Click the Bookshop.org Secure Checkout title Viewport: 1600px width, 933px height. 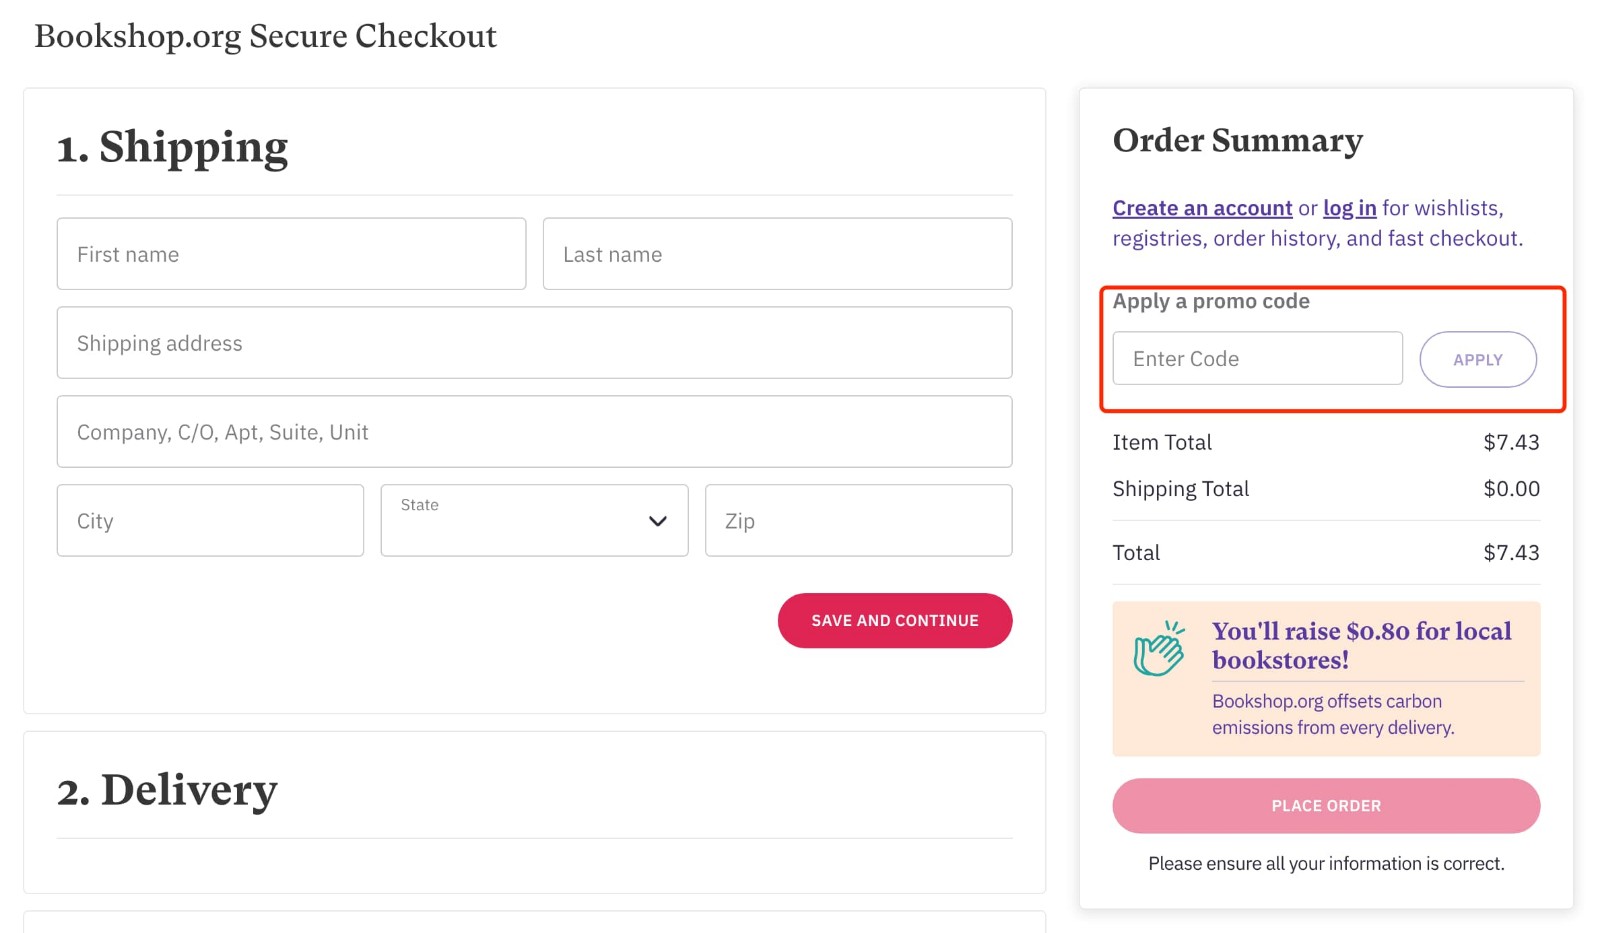[264, 36]
